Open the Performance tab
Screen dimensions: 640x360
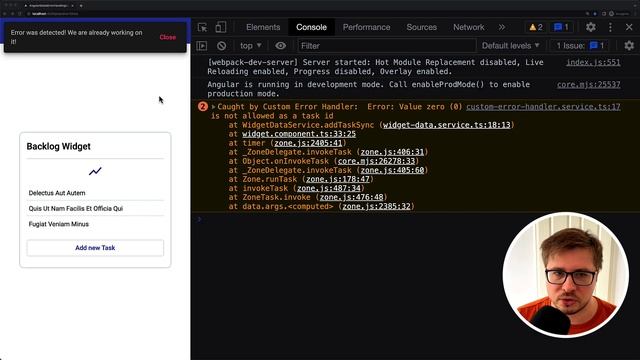pos(367,27)
